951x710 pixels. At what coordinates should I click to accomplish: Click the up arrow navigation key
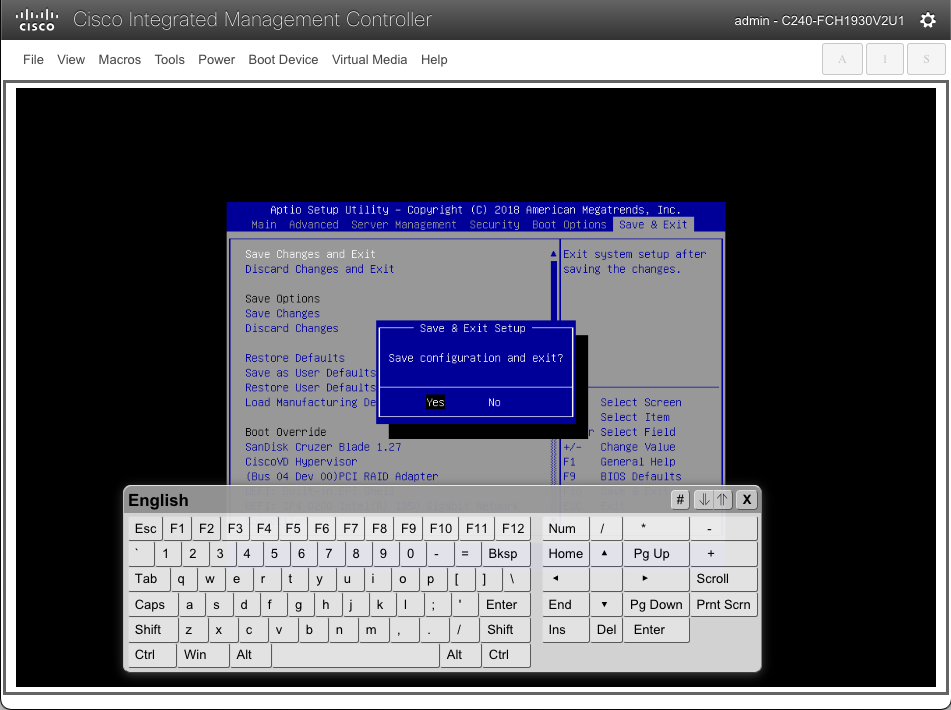point(604,553)
